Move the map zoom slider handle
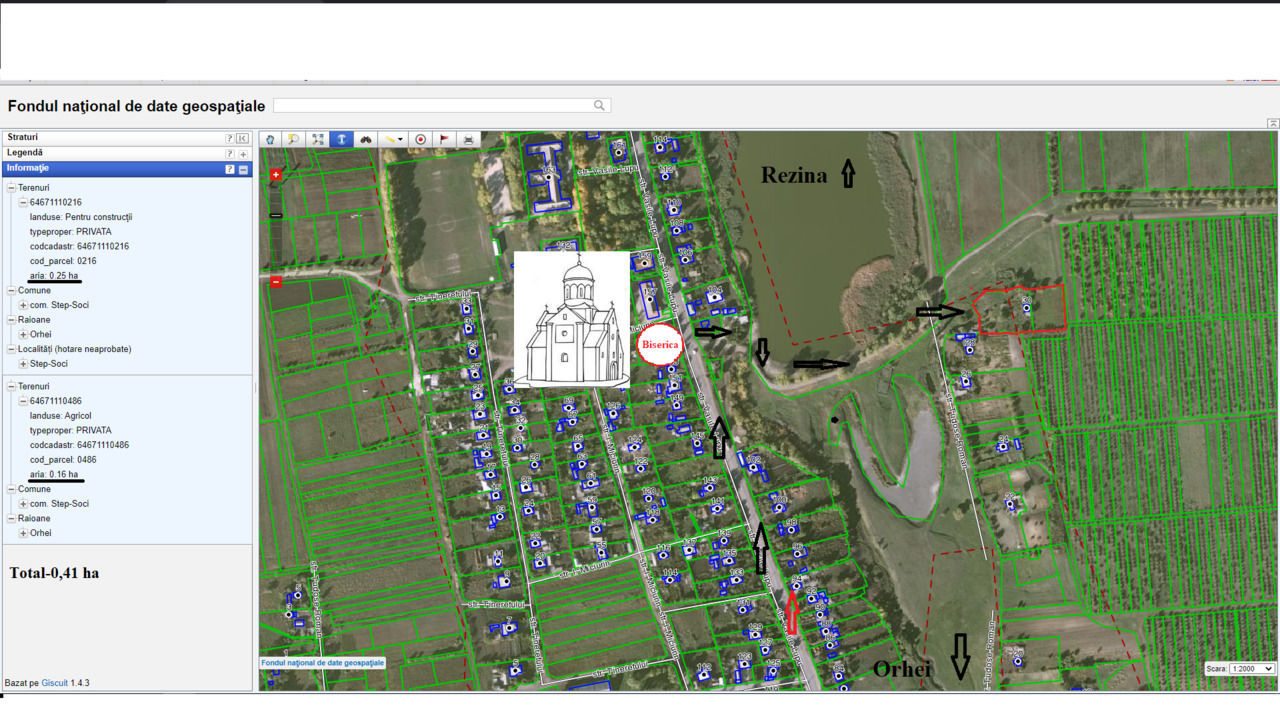The width and height of the screenshot is (1280, 720). (x=276, y=215)
